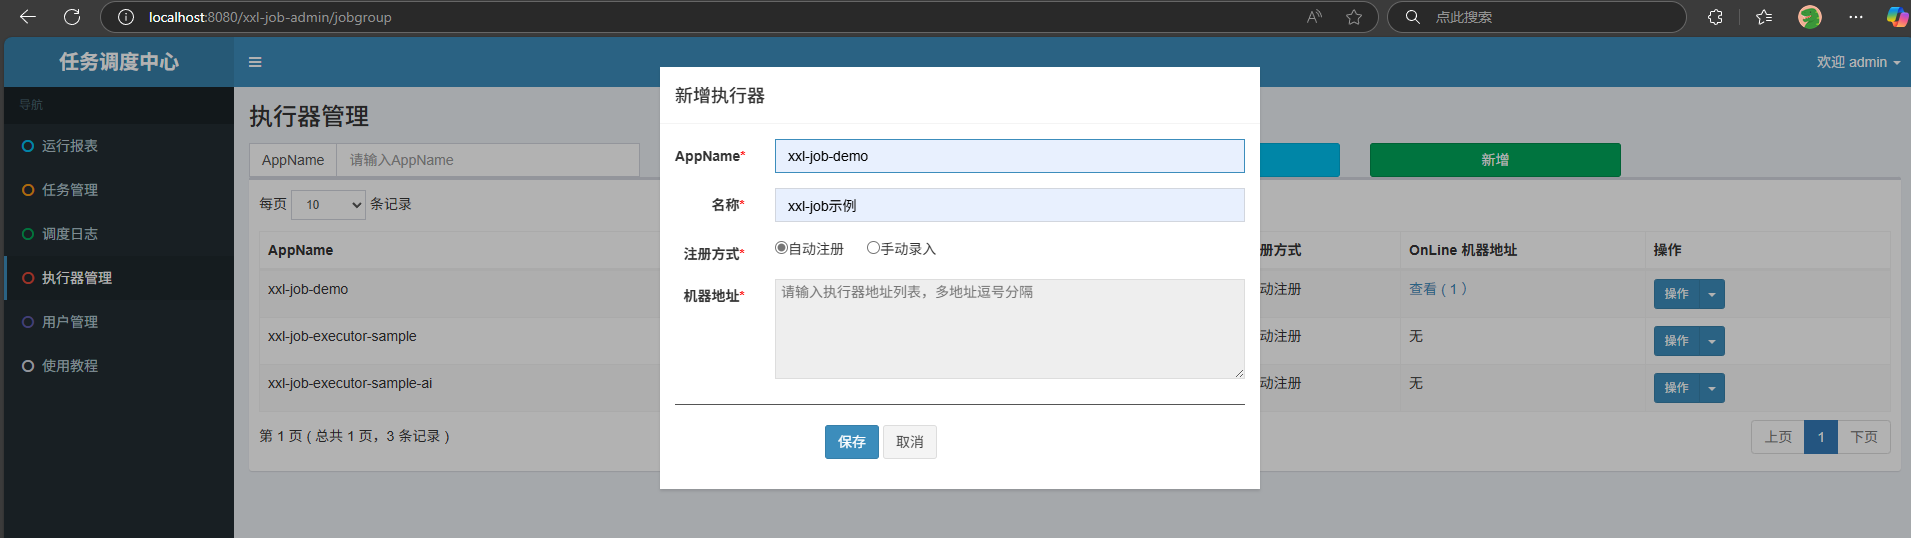The width and height of the screenshot is (1911, 538).
Task: Select the 自动注册 radio option
Action: pyautogui.click(x=781, y=248)
